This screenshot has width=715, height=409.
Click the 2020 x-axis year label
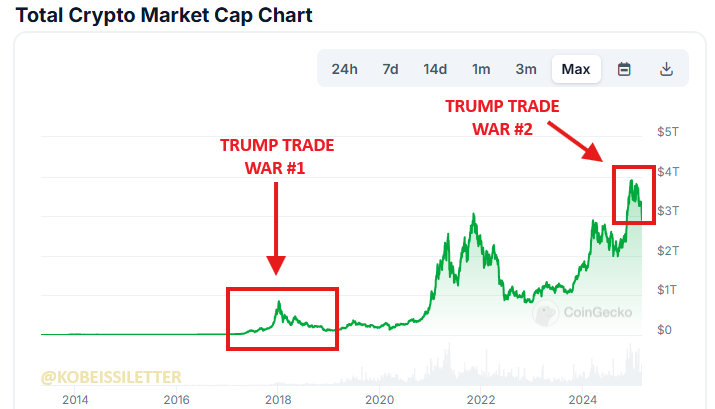click(379, 400)
